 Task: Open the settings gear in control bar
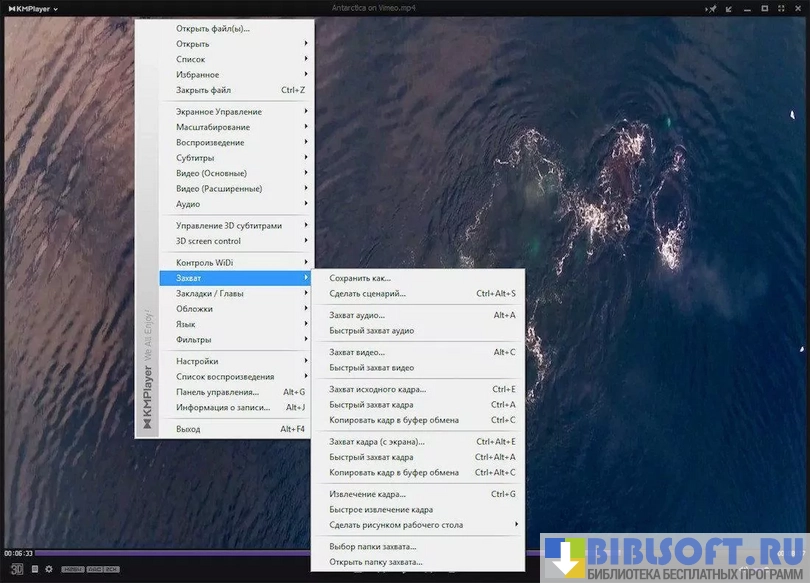[x=48, y=569]
